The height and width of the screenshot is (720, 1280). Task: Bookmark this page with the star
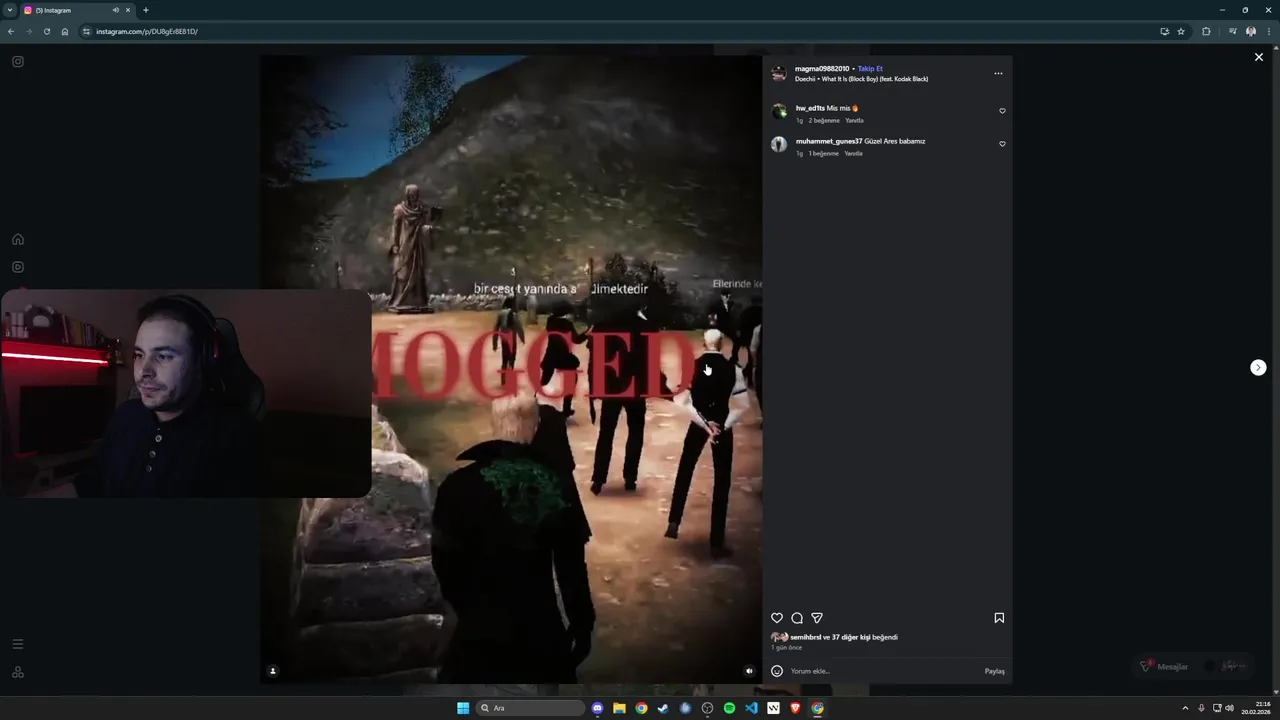point(1181,31)
